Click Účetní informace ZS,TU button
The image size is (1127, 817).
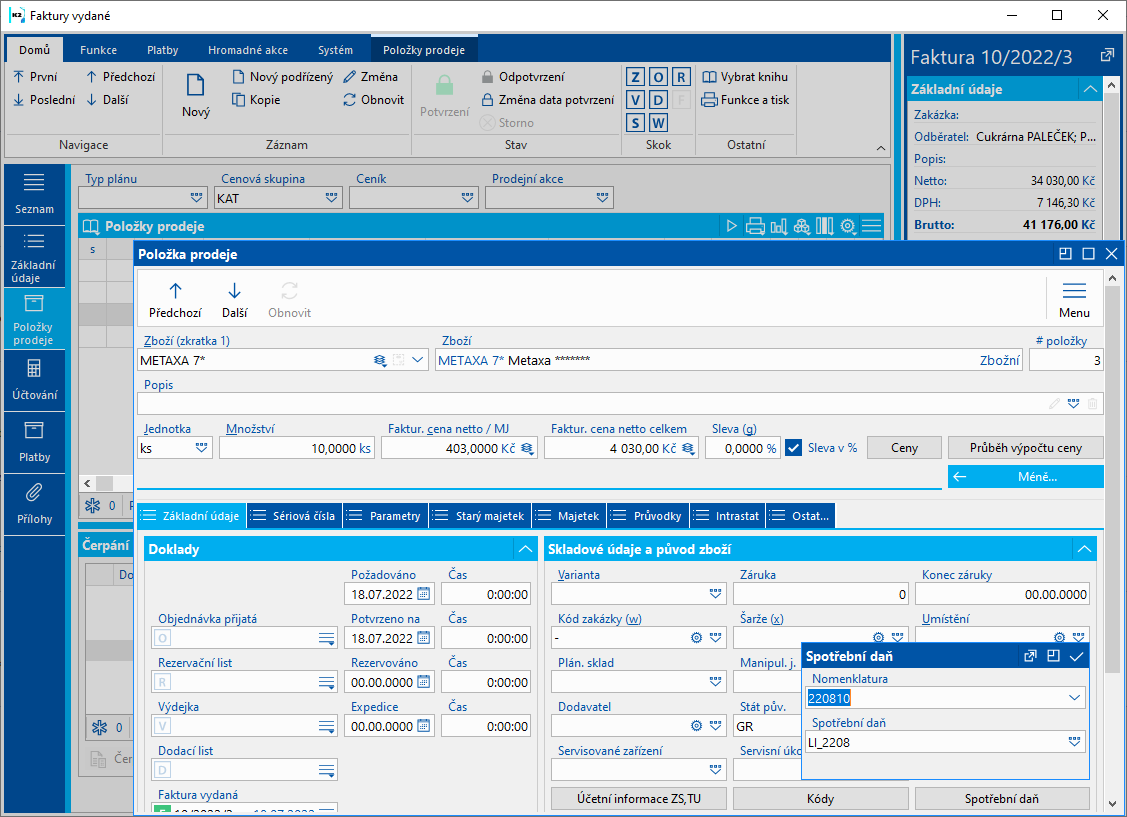click(x=638, y=799)
